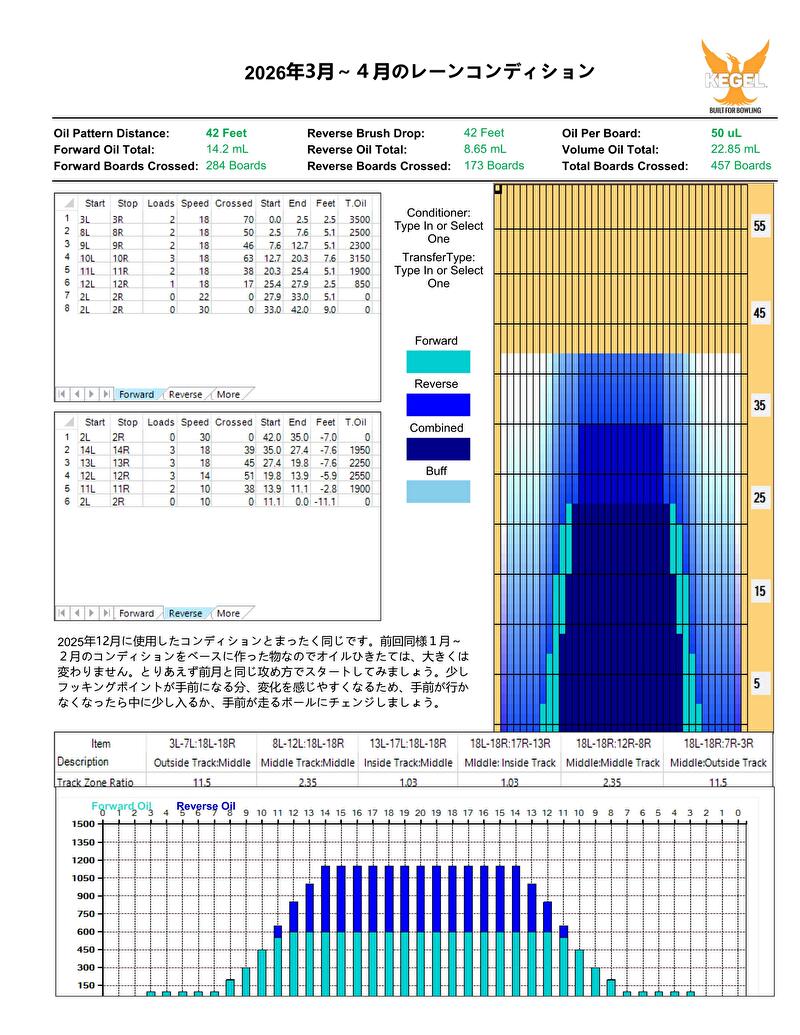Switch upper table to the Reverse tab

184,394
